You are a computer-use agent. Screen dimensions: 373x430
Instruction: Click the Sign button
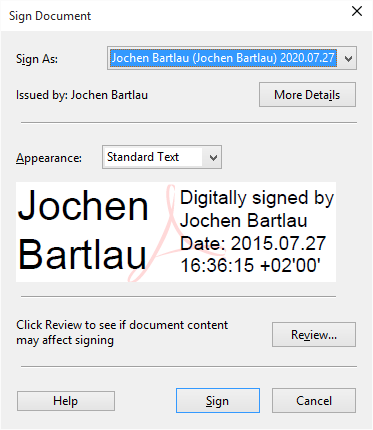click(218, 400)
